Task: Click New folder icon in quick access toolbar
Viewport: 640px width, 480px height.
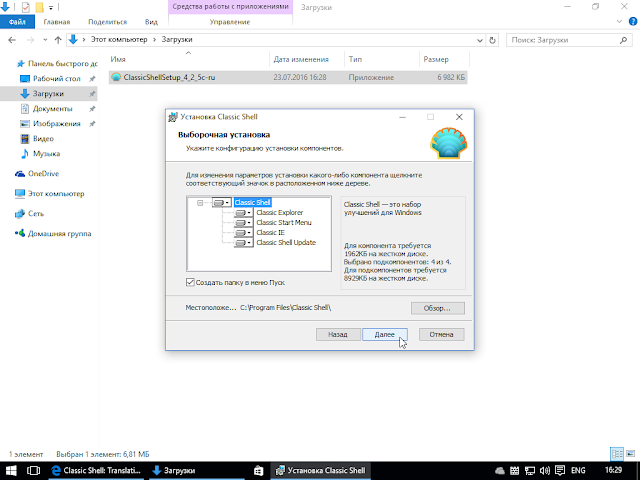Action: [39, 7]
